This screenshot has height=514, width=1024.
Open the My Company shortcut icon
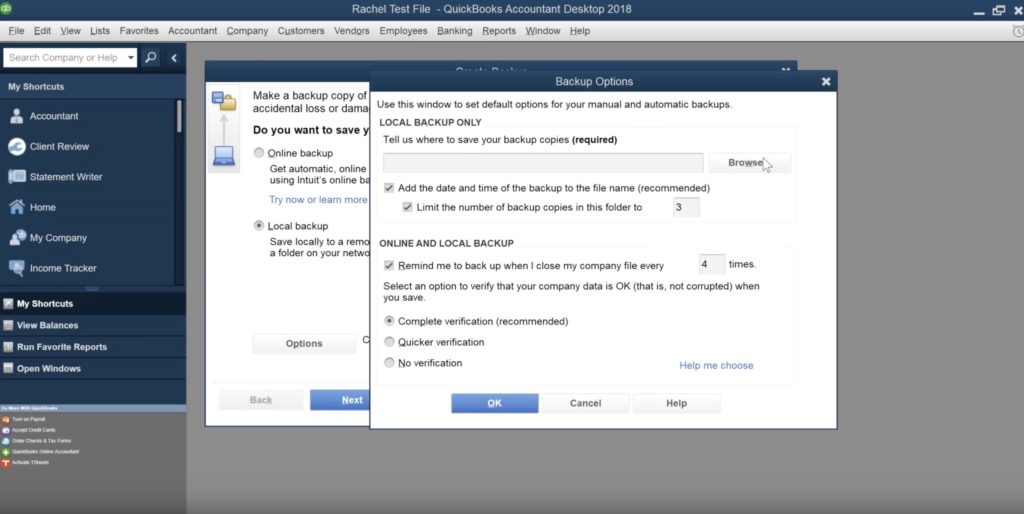(16, 238)
